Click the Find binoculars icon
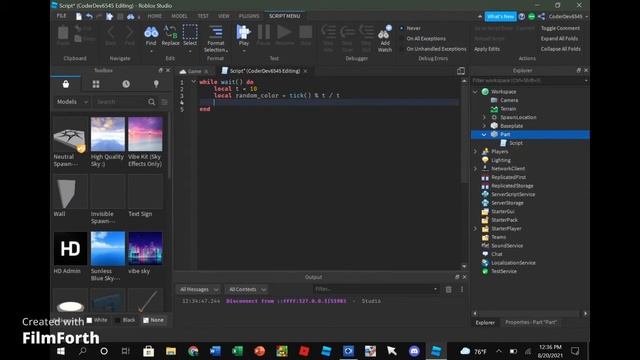The width and height of the screenshot is (640, 360). tap(151, 32)
